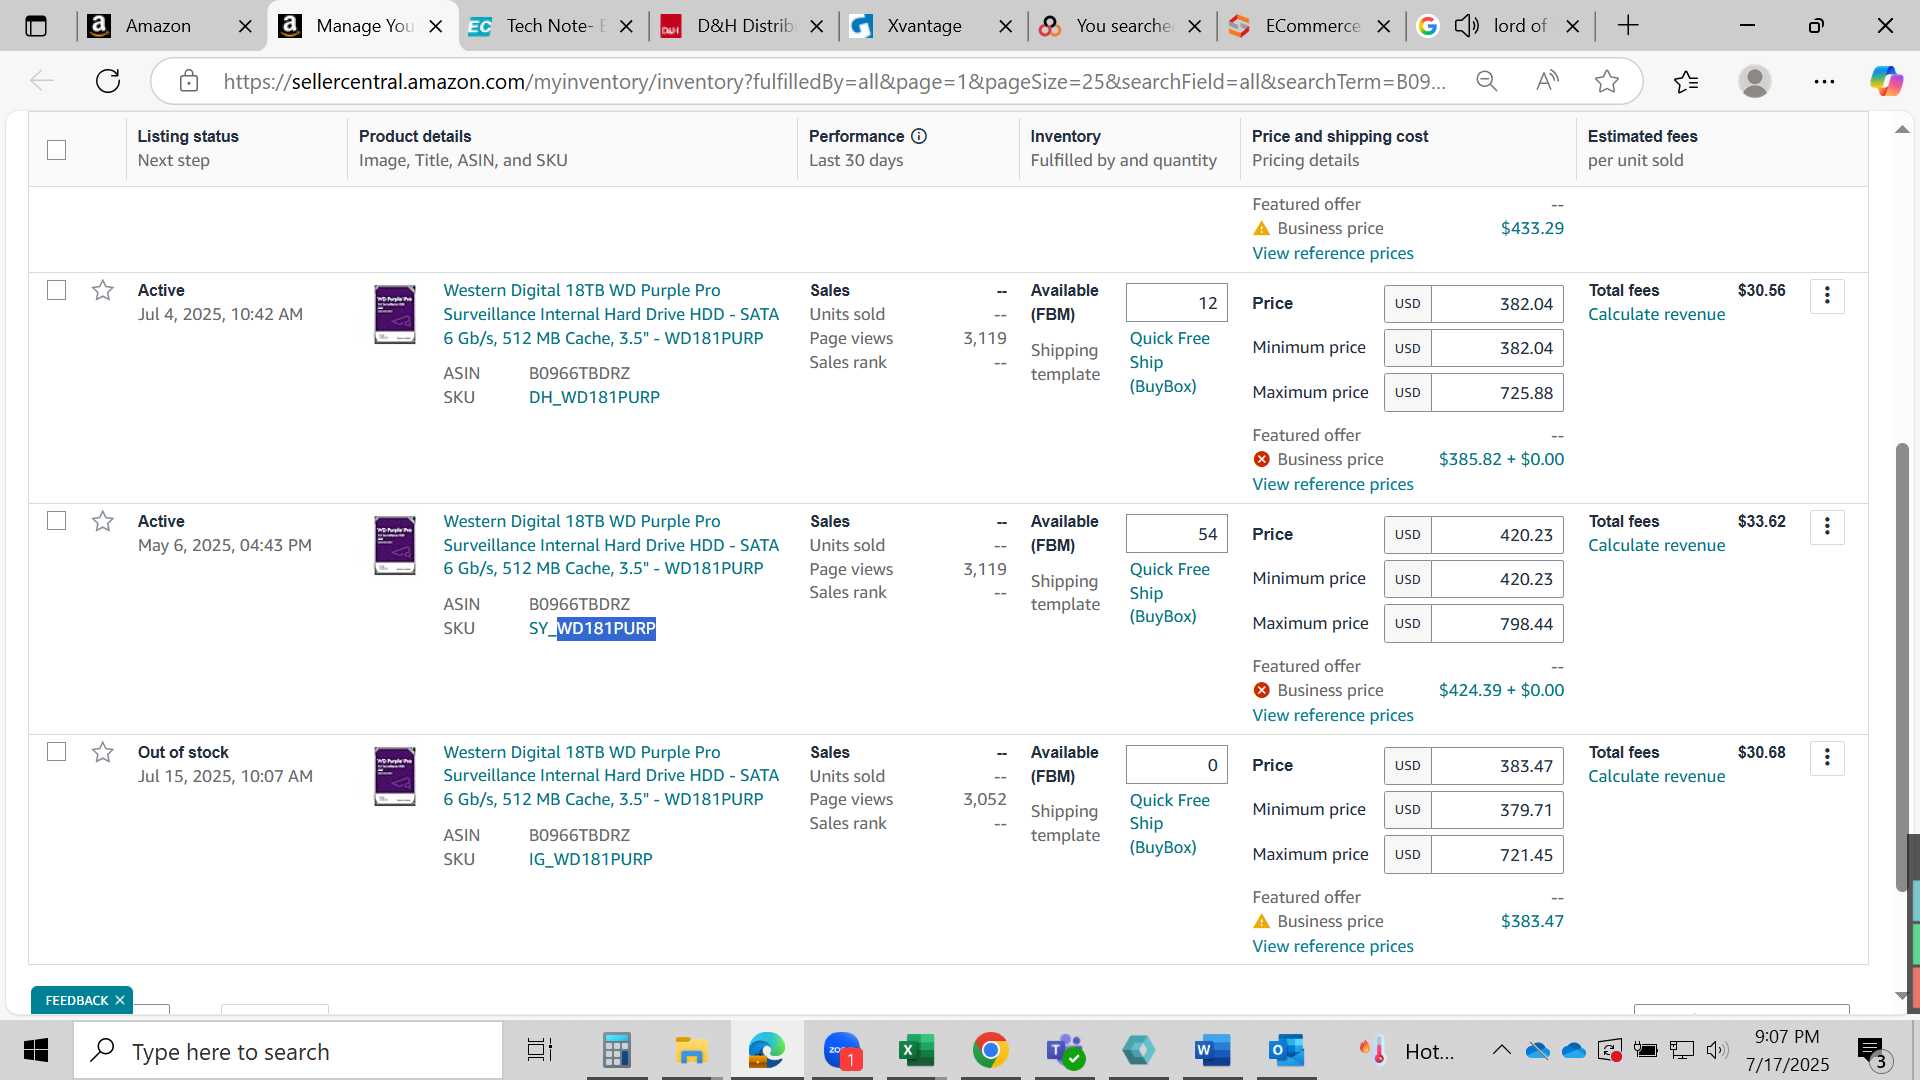Click the page vertical scrollbar thumb
This screenshot has height=1080, width=1920.
click(1902, 665)
